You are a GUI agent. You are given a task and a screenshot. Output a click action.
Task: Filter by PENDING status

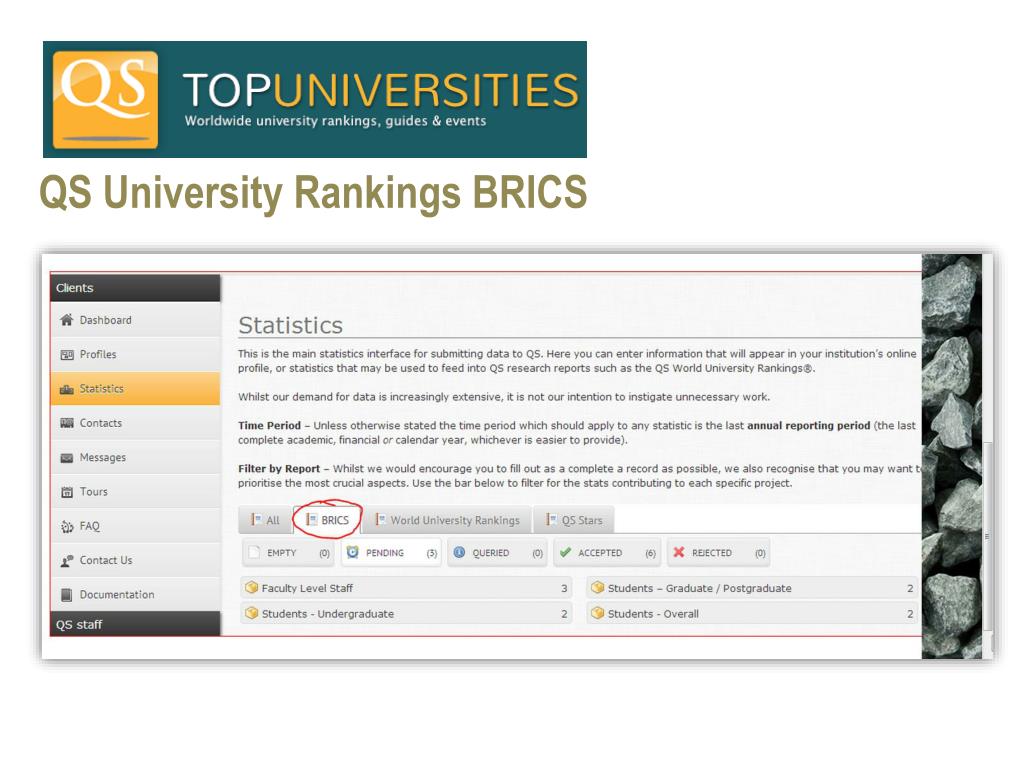(x=391, y=552)
